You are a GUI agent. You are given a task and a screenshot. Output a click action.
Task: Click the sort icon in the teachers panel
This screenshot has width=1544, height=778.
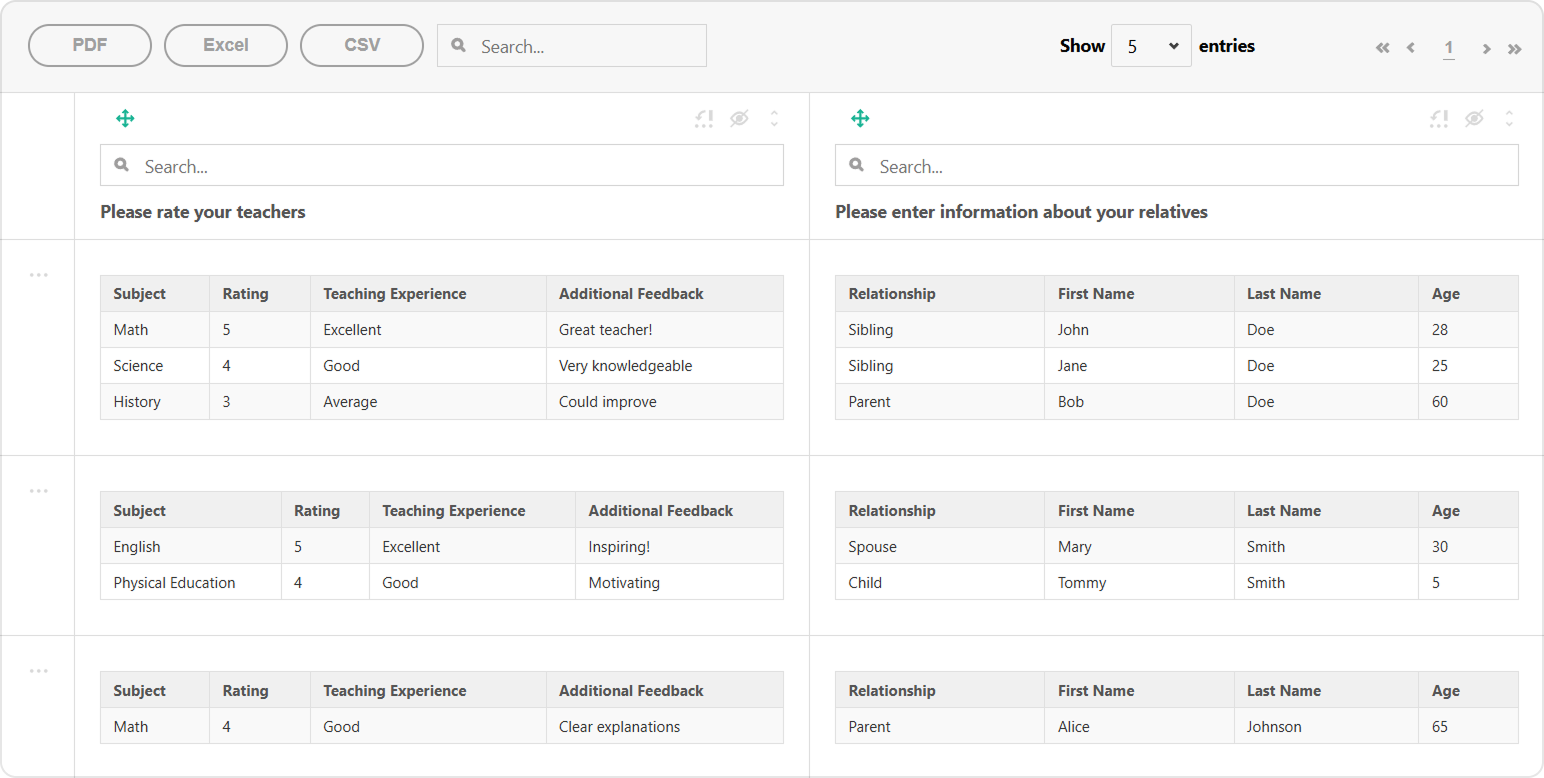click(704, 118)
